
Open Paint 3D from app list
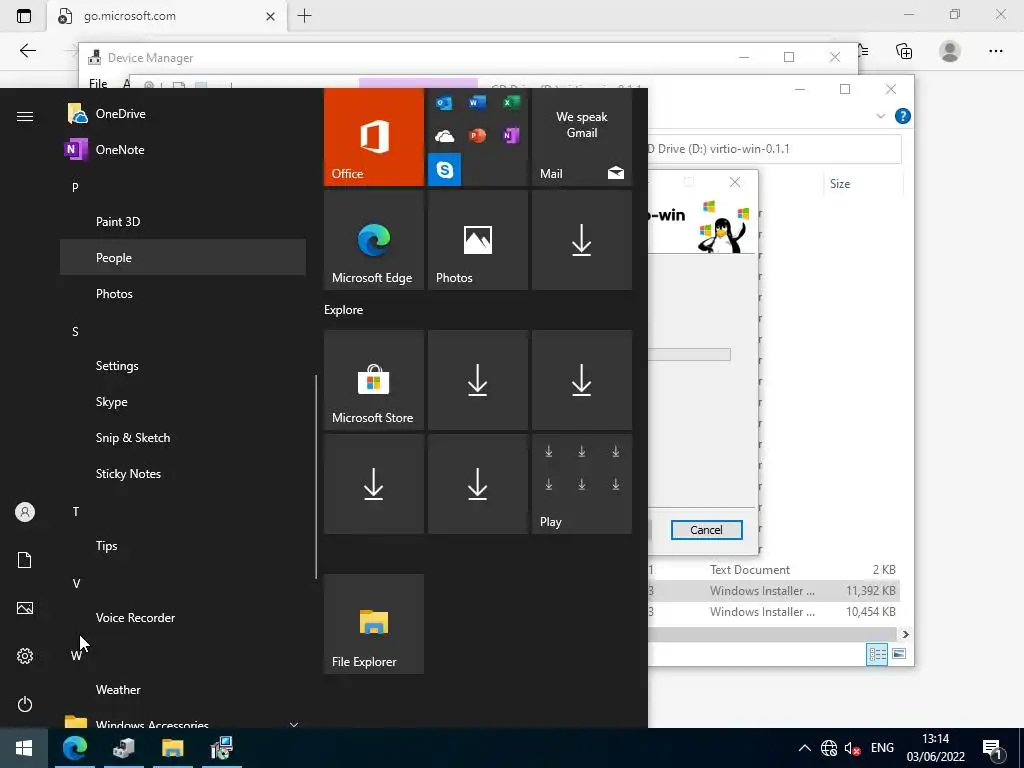click(183, 221)
